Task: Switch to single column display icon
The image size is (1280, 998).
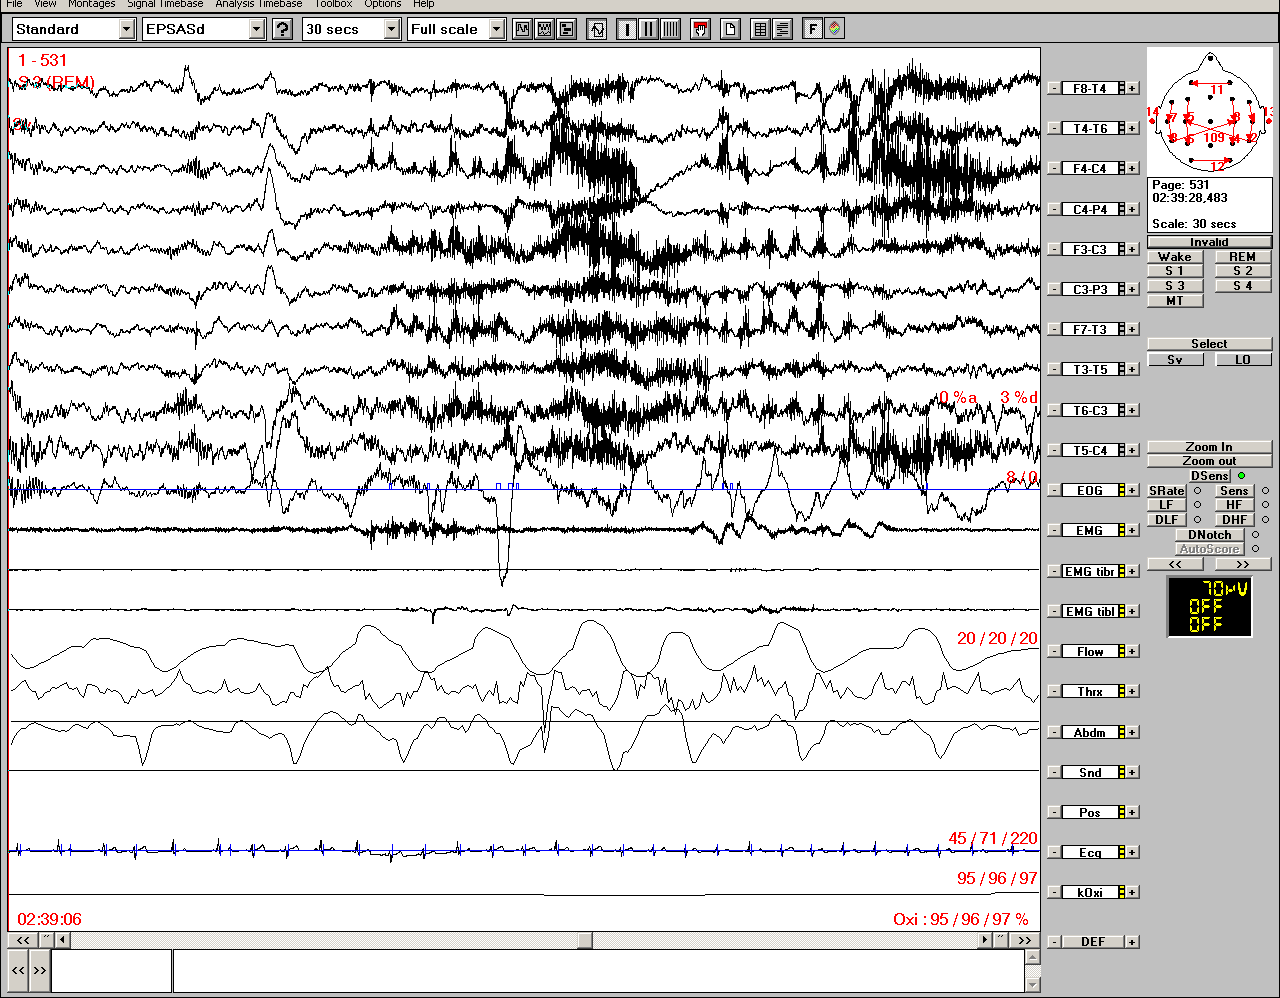Action: tap(627, 29)
